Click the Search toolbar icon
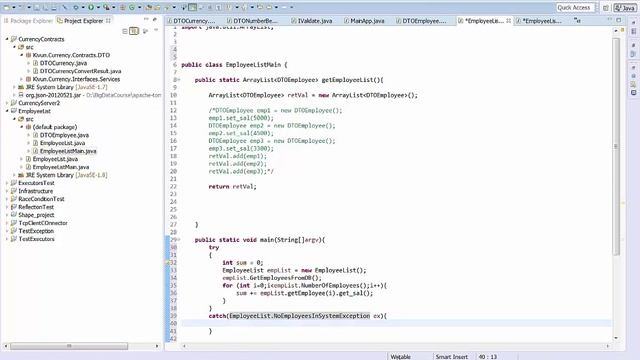Image resolution: width=640 pixels, height=360 pixels. (167, 7)
